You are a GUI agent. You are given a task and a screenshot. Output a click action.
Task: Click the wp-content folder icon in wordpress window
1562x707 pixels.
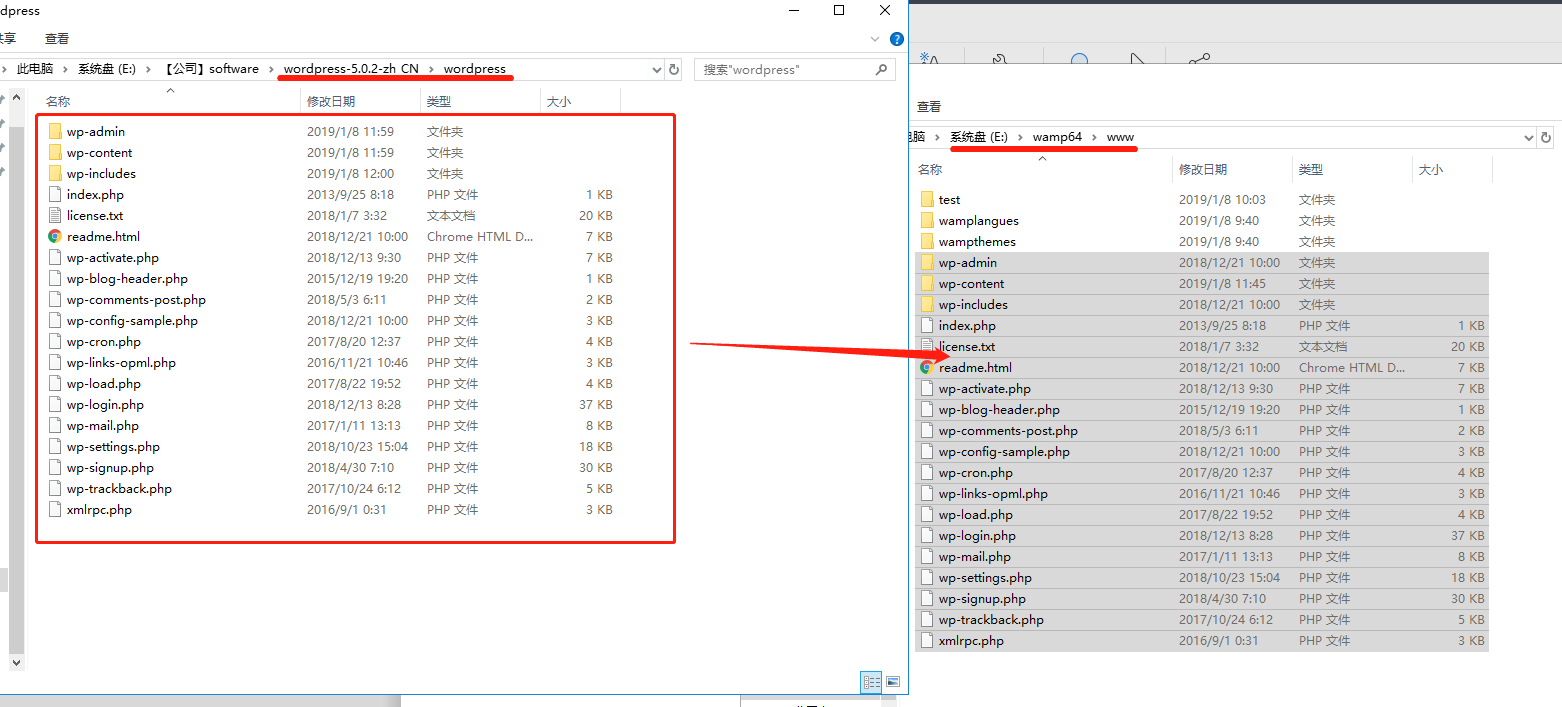pos(55,152)
